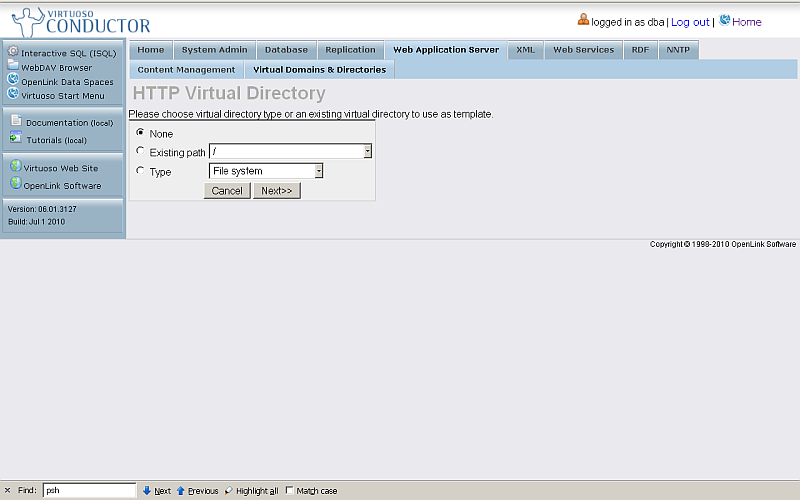Switch to the NNTP tab
The height and width of the screenshot is (500, 800).
click(678, 49)
